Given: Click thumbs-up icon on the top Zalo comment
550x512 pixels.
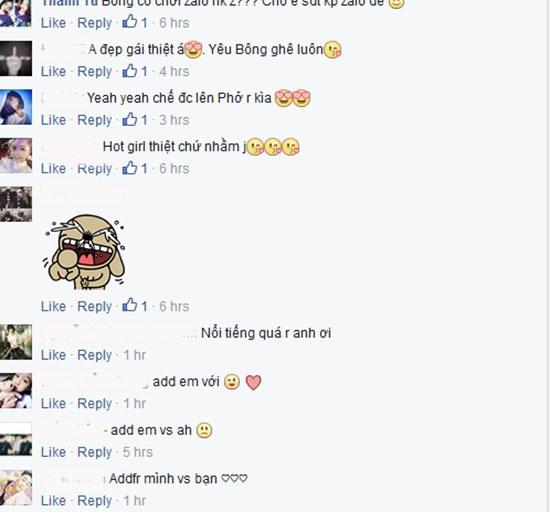Looking at the screenshot, I should [129, 22].
